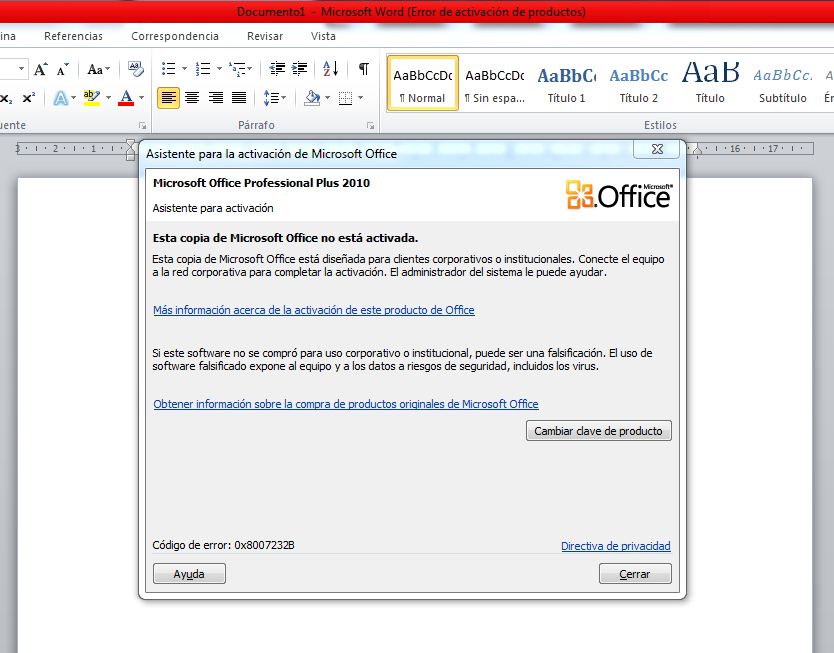Apply subscript formatting
Screen dimensions: 834x653
pos(6,98)
